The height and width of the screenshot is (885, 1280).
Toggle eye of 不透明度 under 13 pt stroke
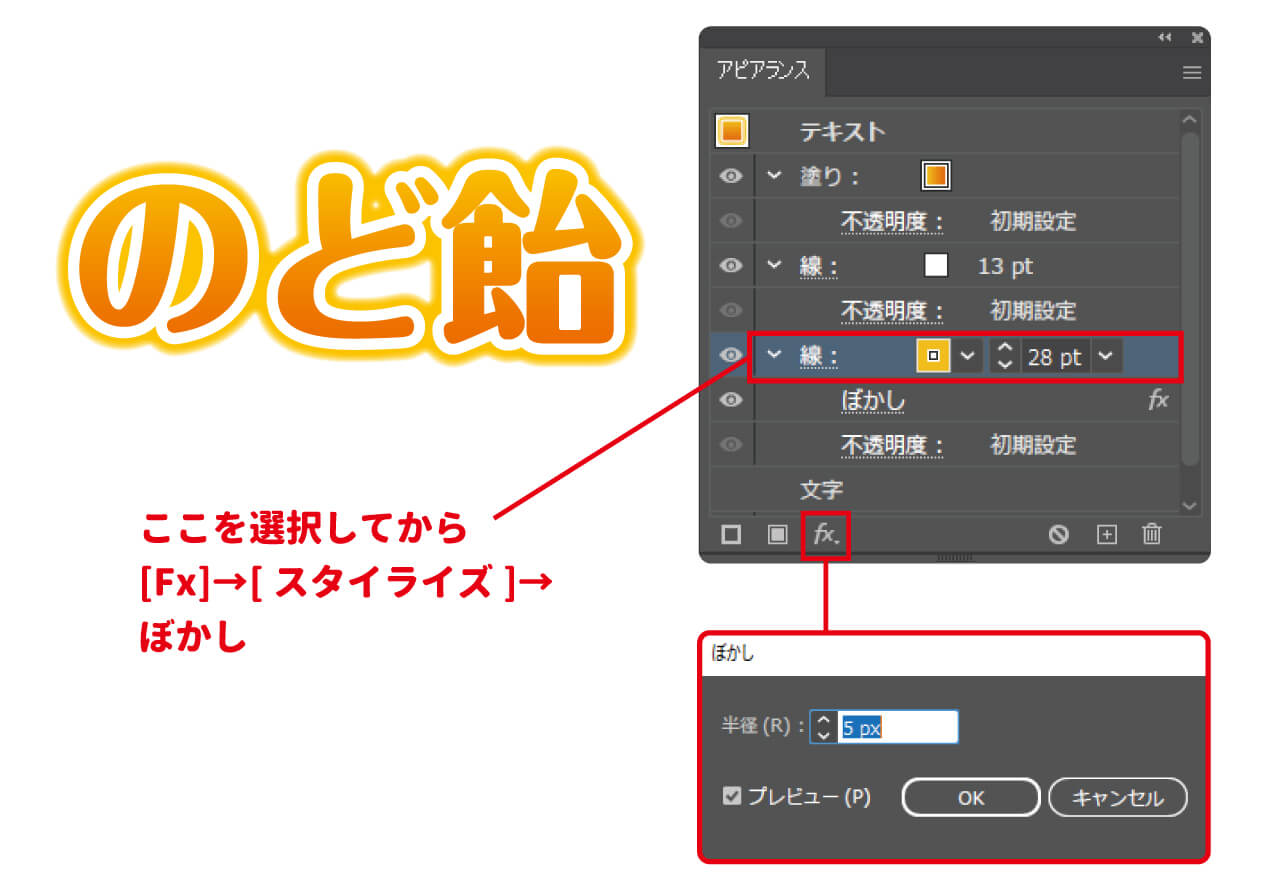coord(732,310)
